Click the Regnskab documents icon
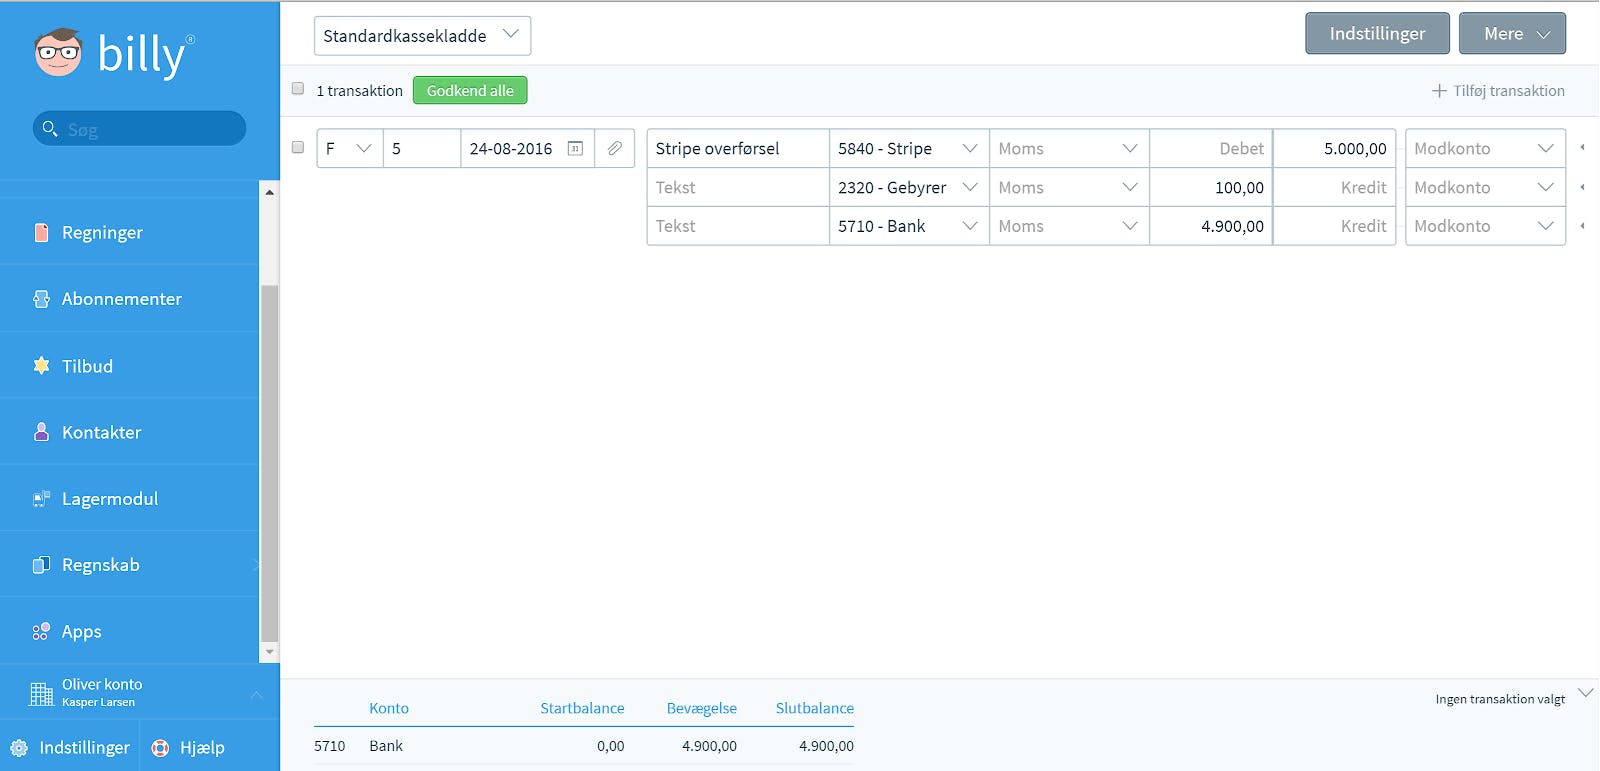 click(41, 565)
